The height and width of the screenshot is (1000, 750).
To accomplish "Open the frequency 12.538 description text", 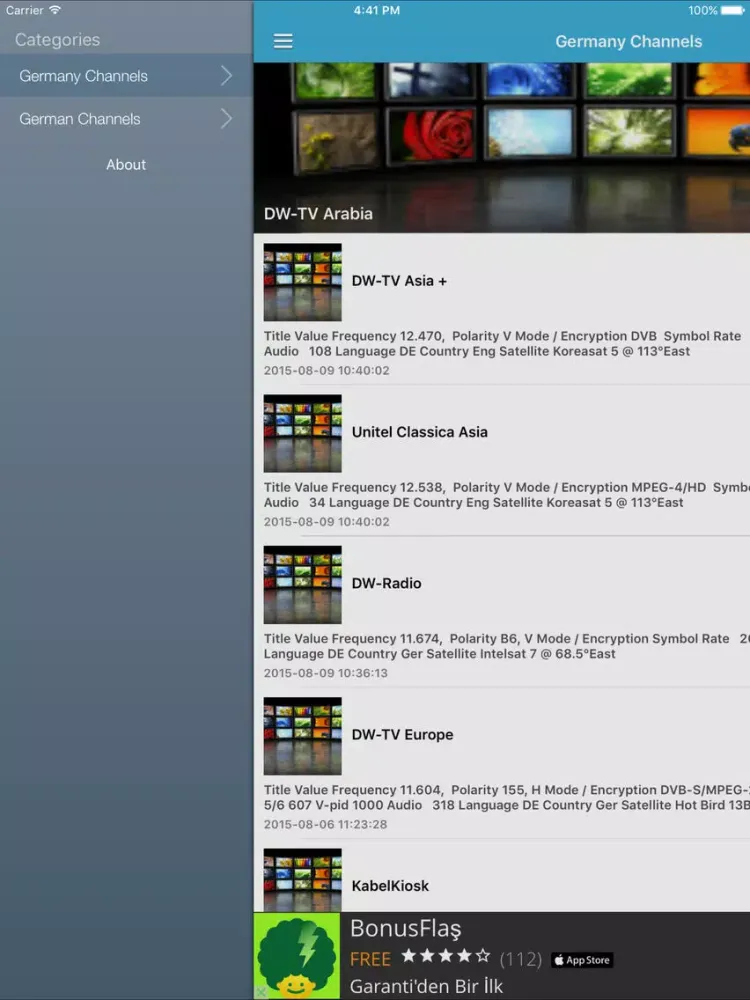I will coord(507,495).
